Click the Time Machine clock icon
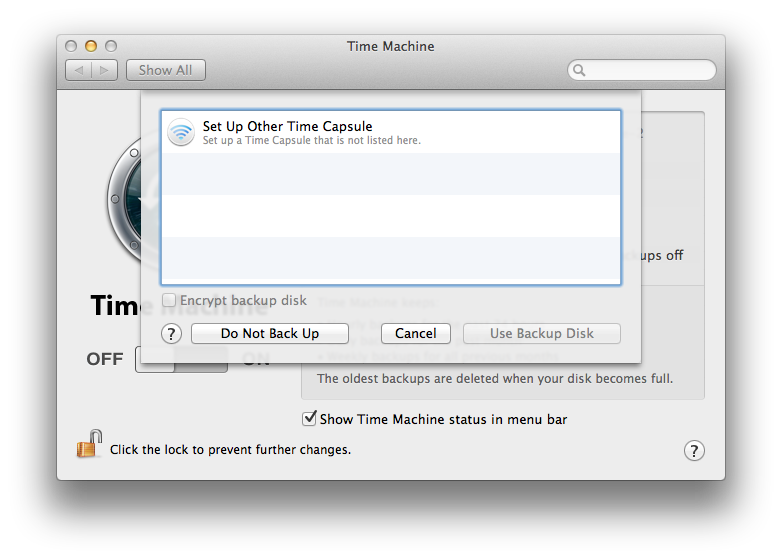This screenshot has width=782, height=559. coord(124,199)
